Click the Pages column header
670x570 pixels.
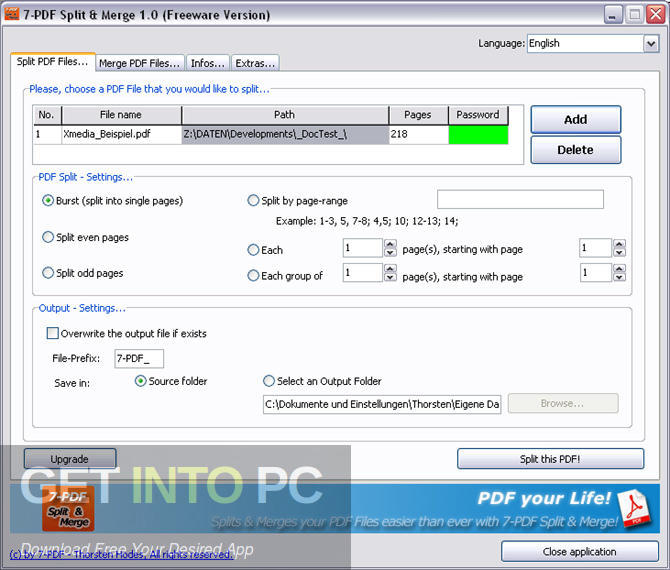pyautogui.click(x=419, y=115)
